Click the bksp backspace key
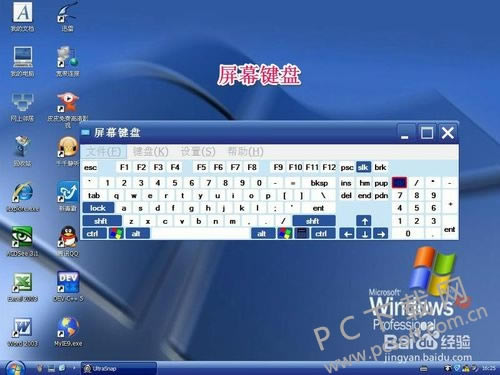The image size is (500, 375). [319, 183]
